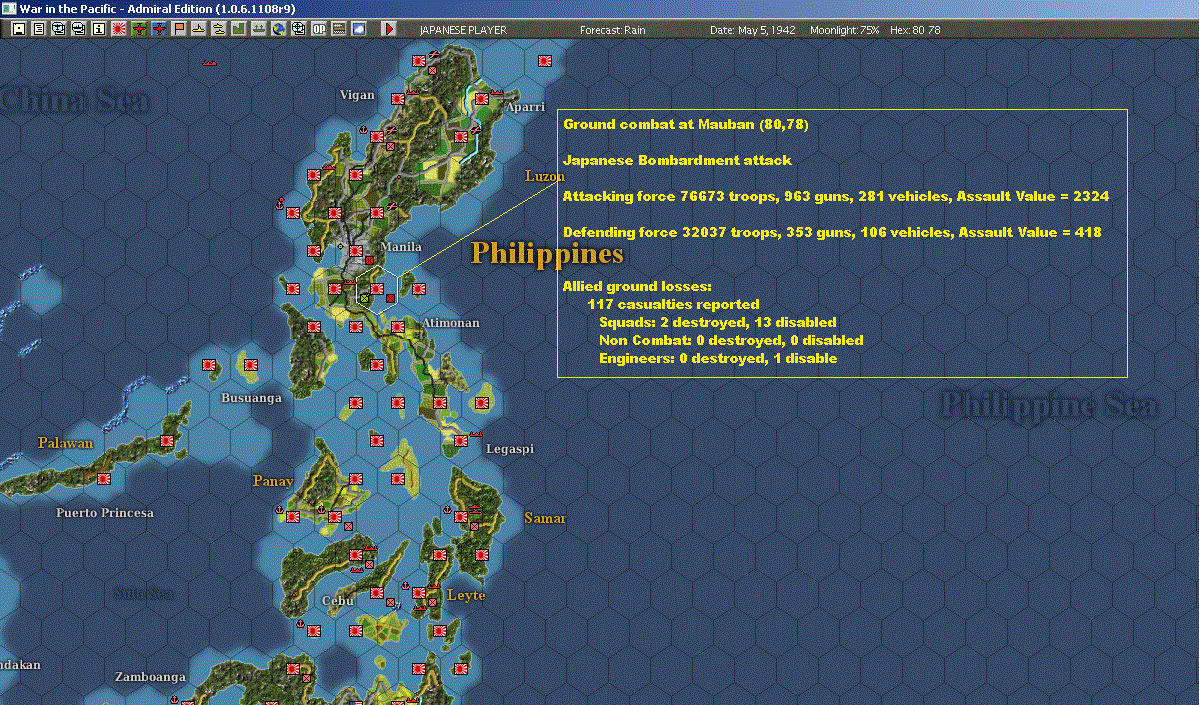Open the text report list icon
This screenshot has width=1199, height=705.
pyautogui.click(x=39, y=29)
